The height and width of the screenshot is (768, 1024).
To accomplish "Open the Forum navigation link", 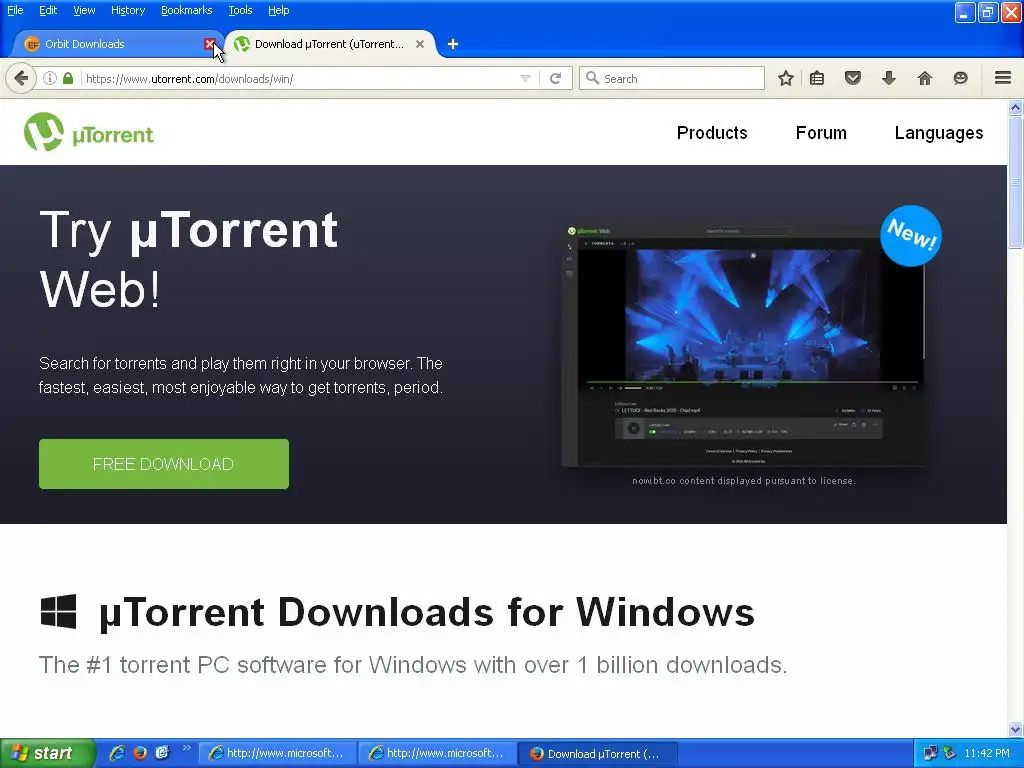I will click(x=821, y=133).
